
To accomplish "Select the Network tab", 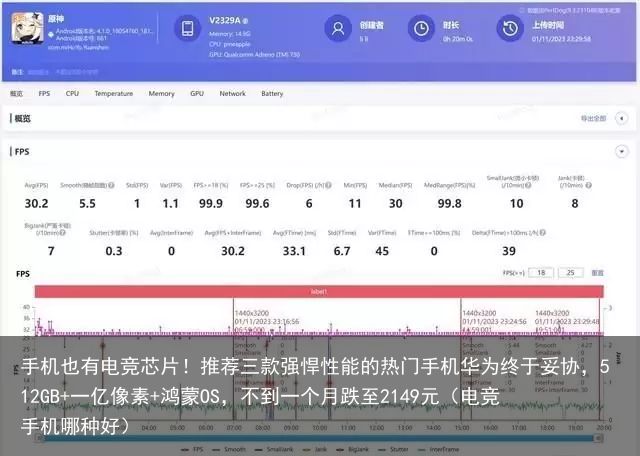I will coord(233,93).
